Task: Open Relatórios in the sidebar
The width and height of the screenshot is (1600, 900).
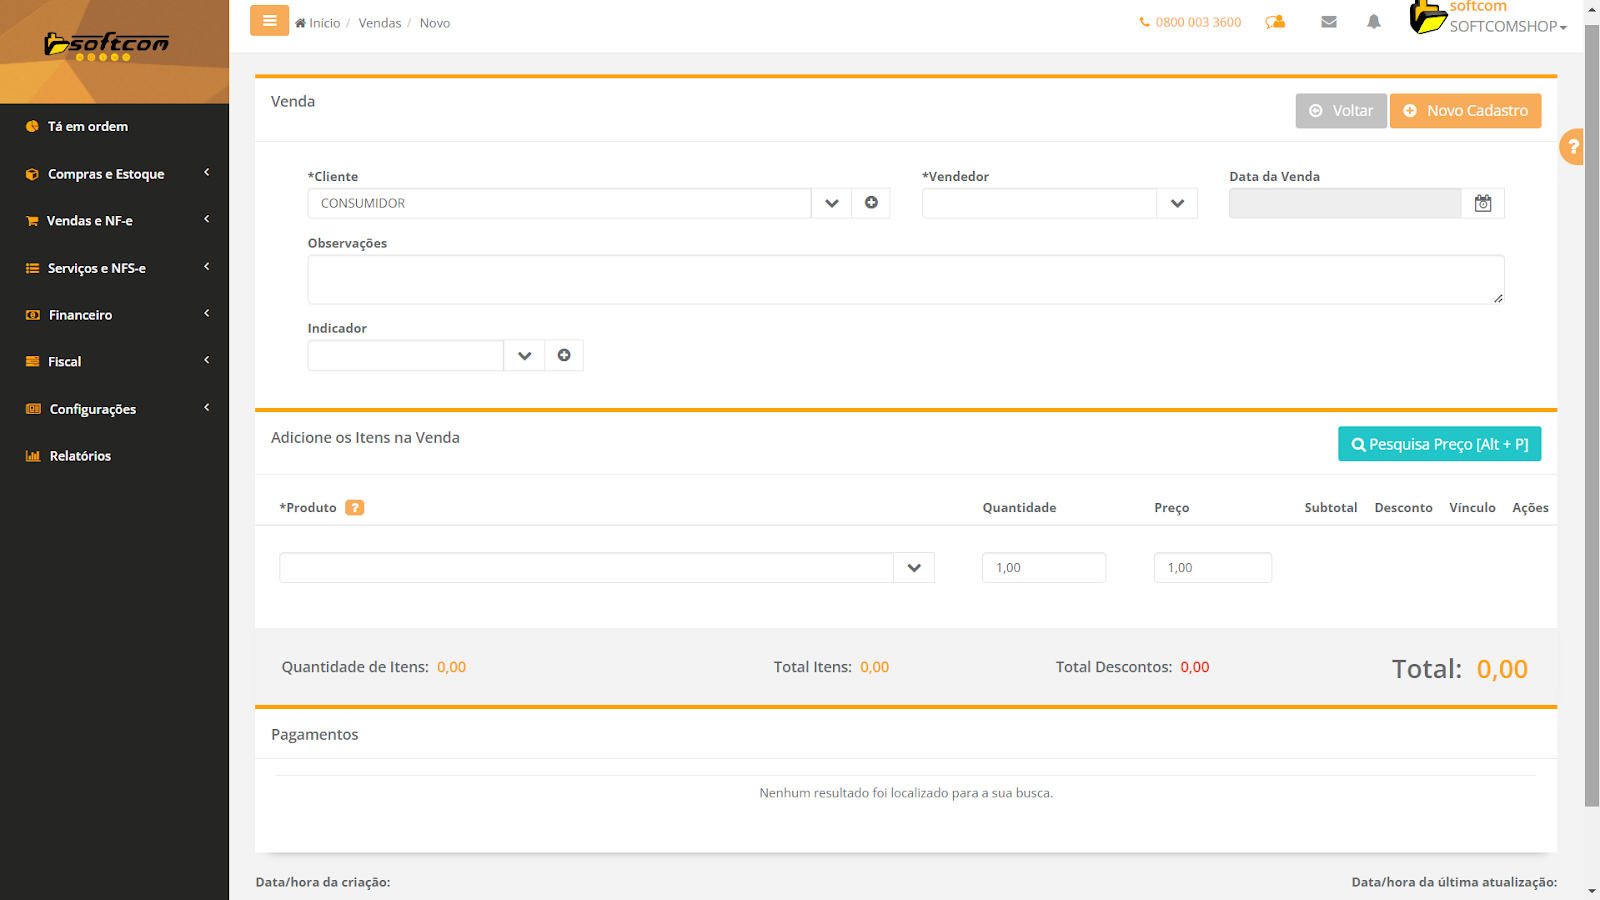Action: point(80,456)
